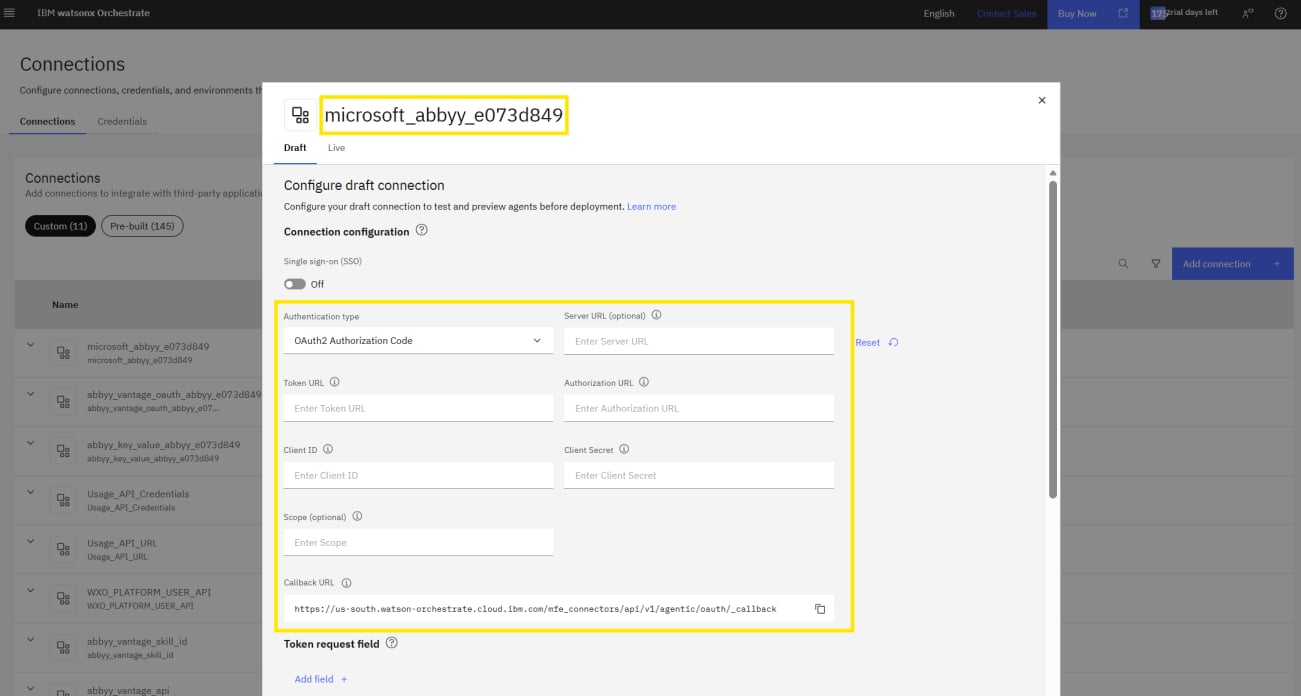Expand the abbyy_vantage_skill_id row
This screenshot has height=696, width=1301.
click(x=30, y=639)
